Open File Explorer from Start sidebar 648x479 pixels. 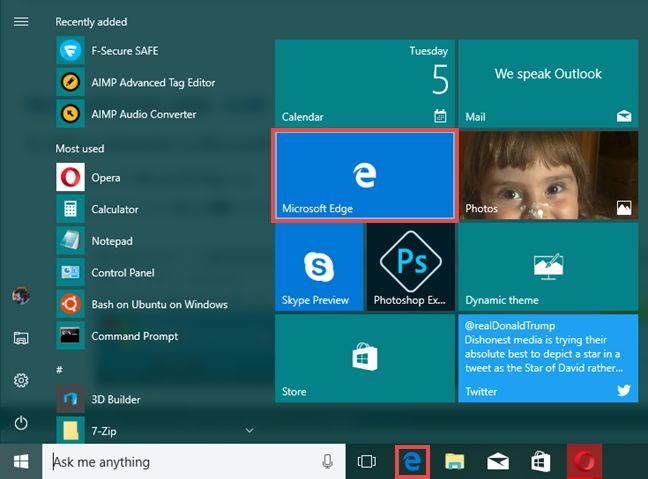pyautogui.click(x=21, y=338)
